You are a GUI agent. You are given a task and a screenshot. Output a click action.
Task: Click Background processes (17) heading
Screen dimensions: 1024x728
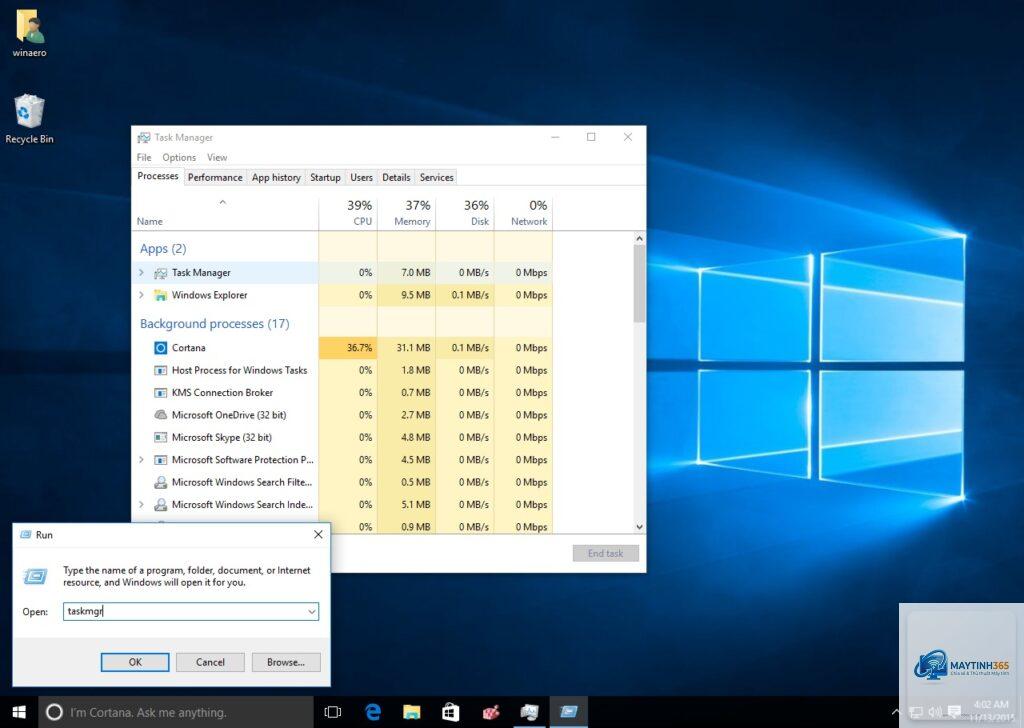point(214,324)
